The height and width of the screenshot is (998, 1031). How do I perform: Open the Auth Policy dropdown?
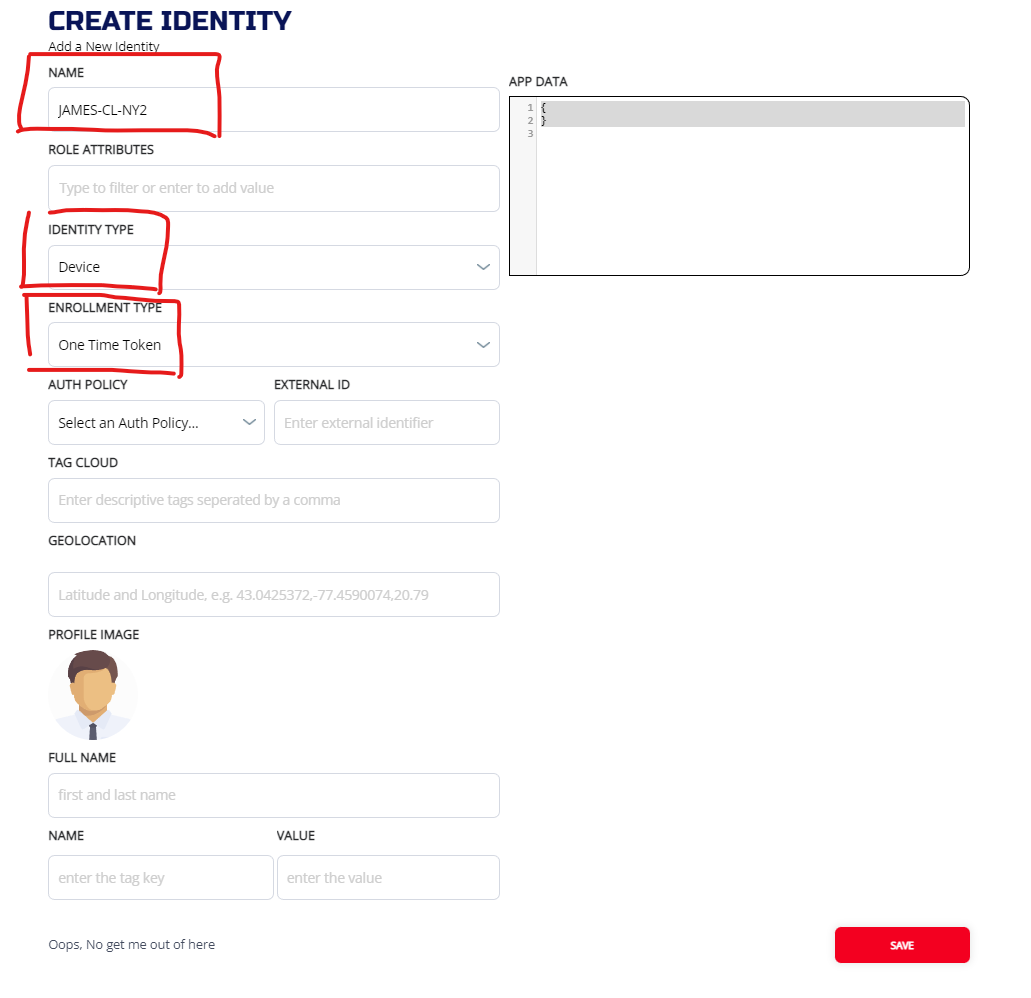pos(156,423)
